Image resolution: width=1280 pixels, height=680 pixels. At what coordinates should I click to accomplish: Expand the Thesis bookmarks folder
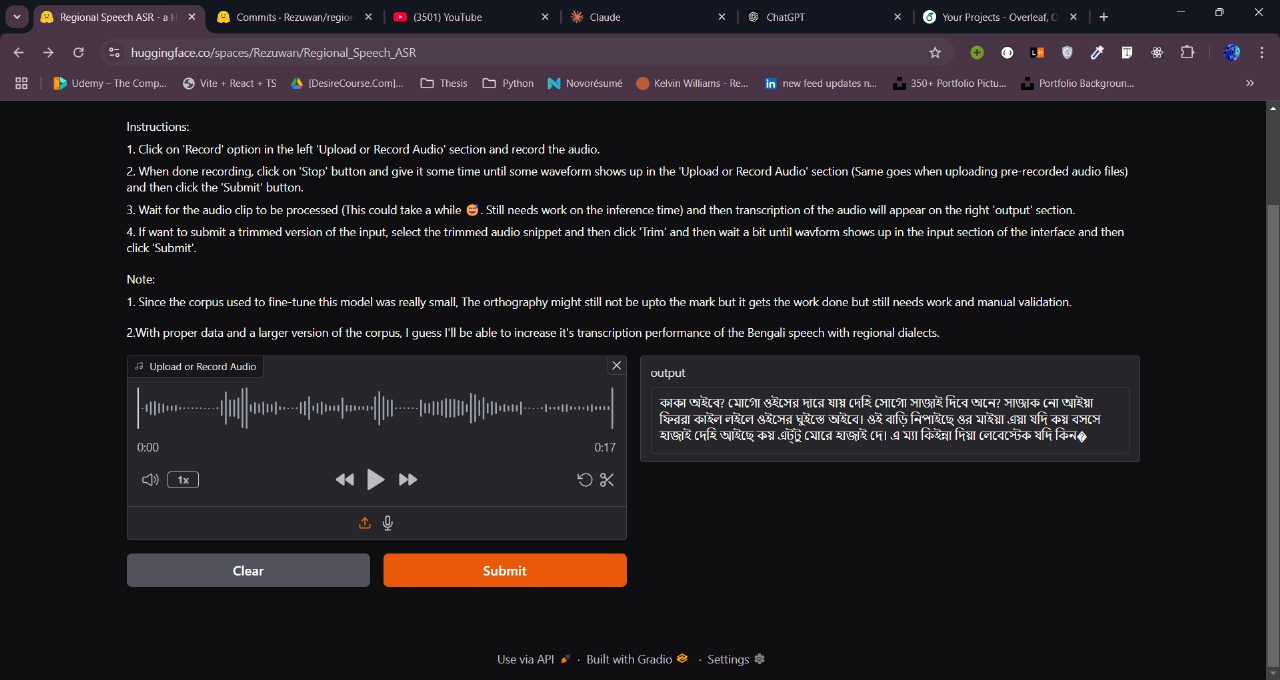(444, 83)
